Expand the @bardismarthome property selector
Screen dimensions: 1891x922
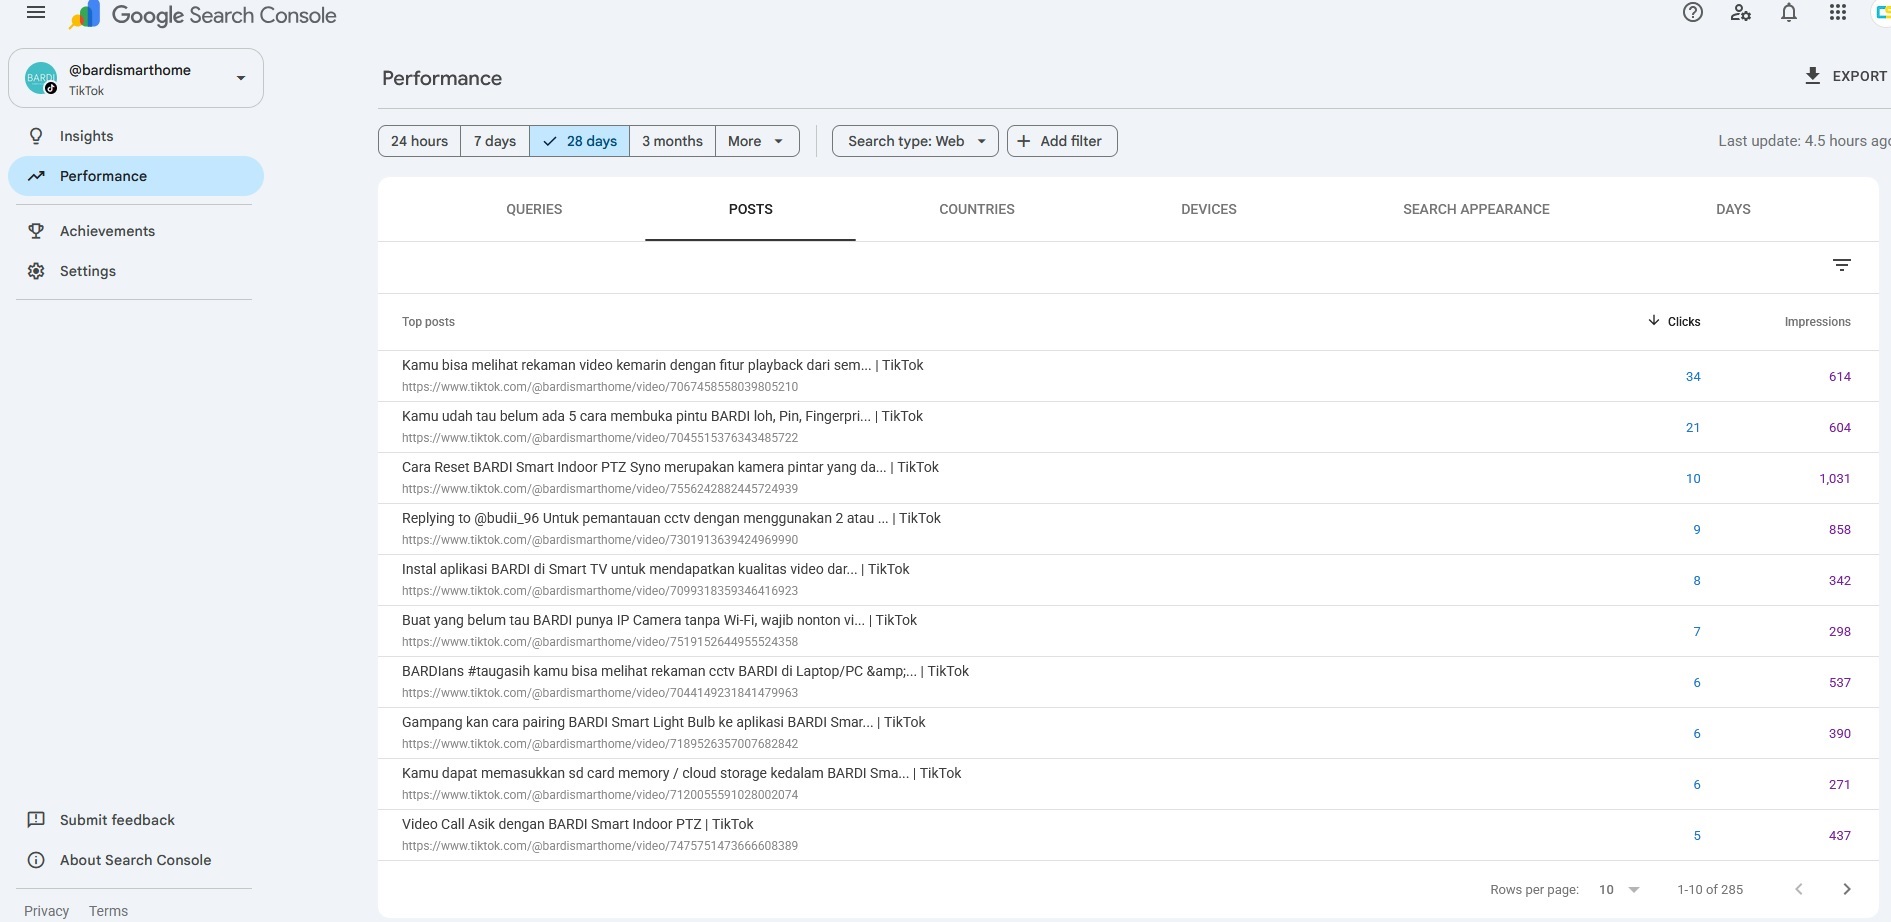[136, 78]
